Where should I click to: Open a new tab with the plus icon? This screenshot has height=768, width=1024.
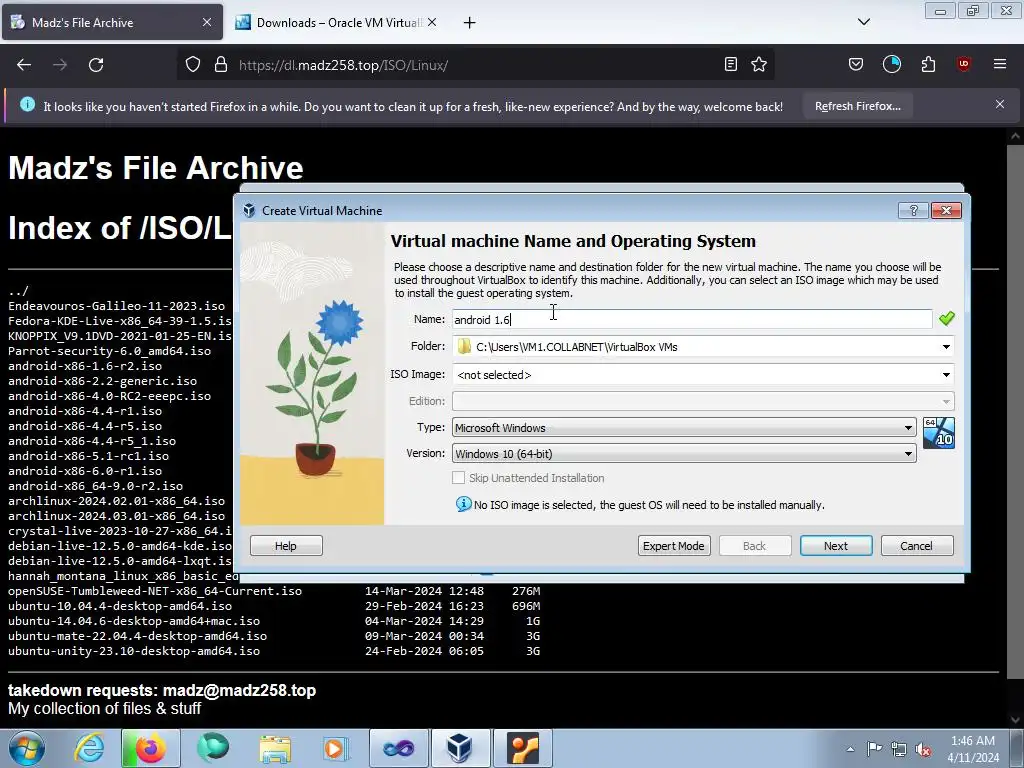point(470,23)
